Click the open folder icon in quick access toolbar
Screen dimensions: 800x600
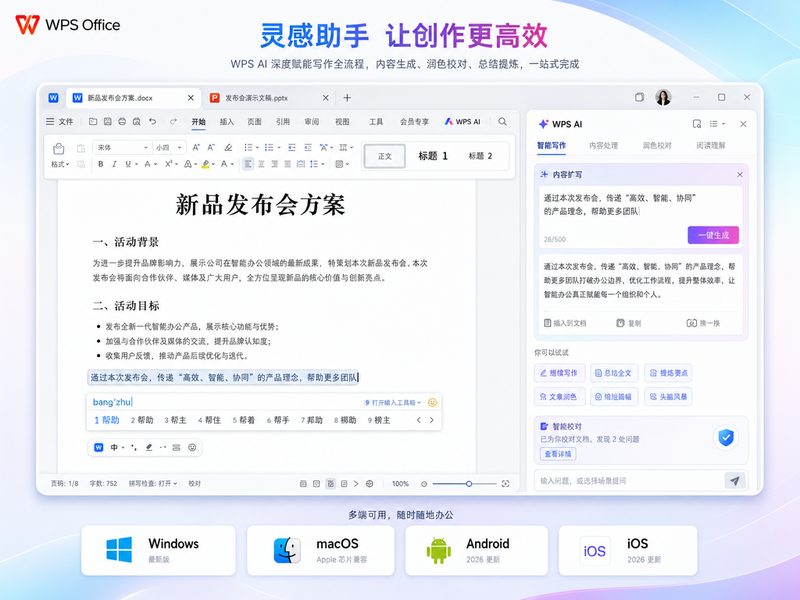[93, 121]
